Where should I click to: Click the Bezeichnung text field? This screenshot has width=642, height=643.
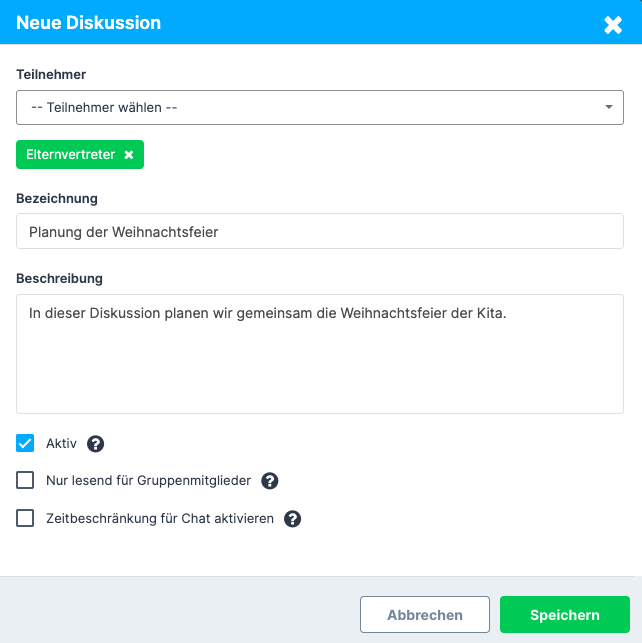320,232
